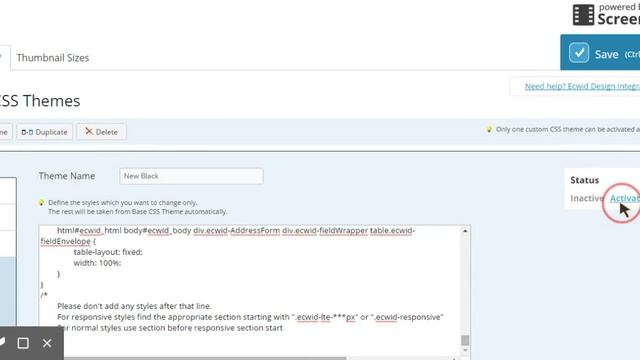Open the Ecwid Design help link

click(x=582, y=86)
